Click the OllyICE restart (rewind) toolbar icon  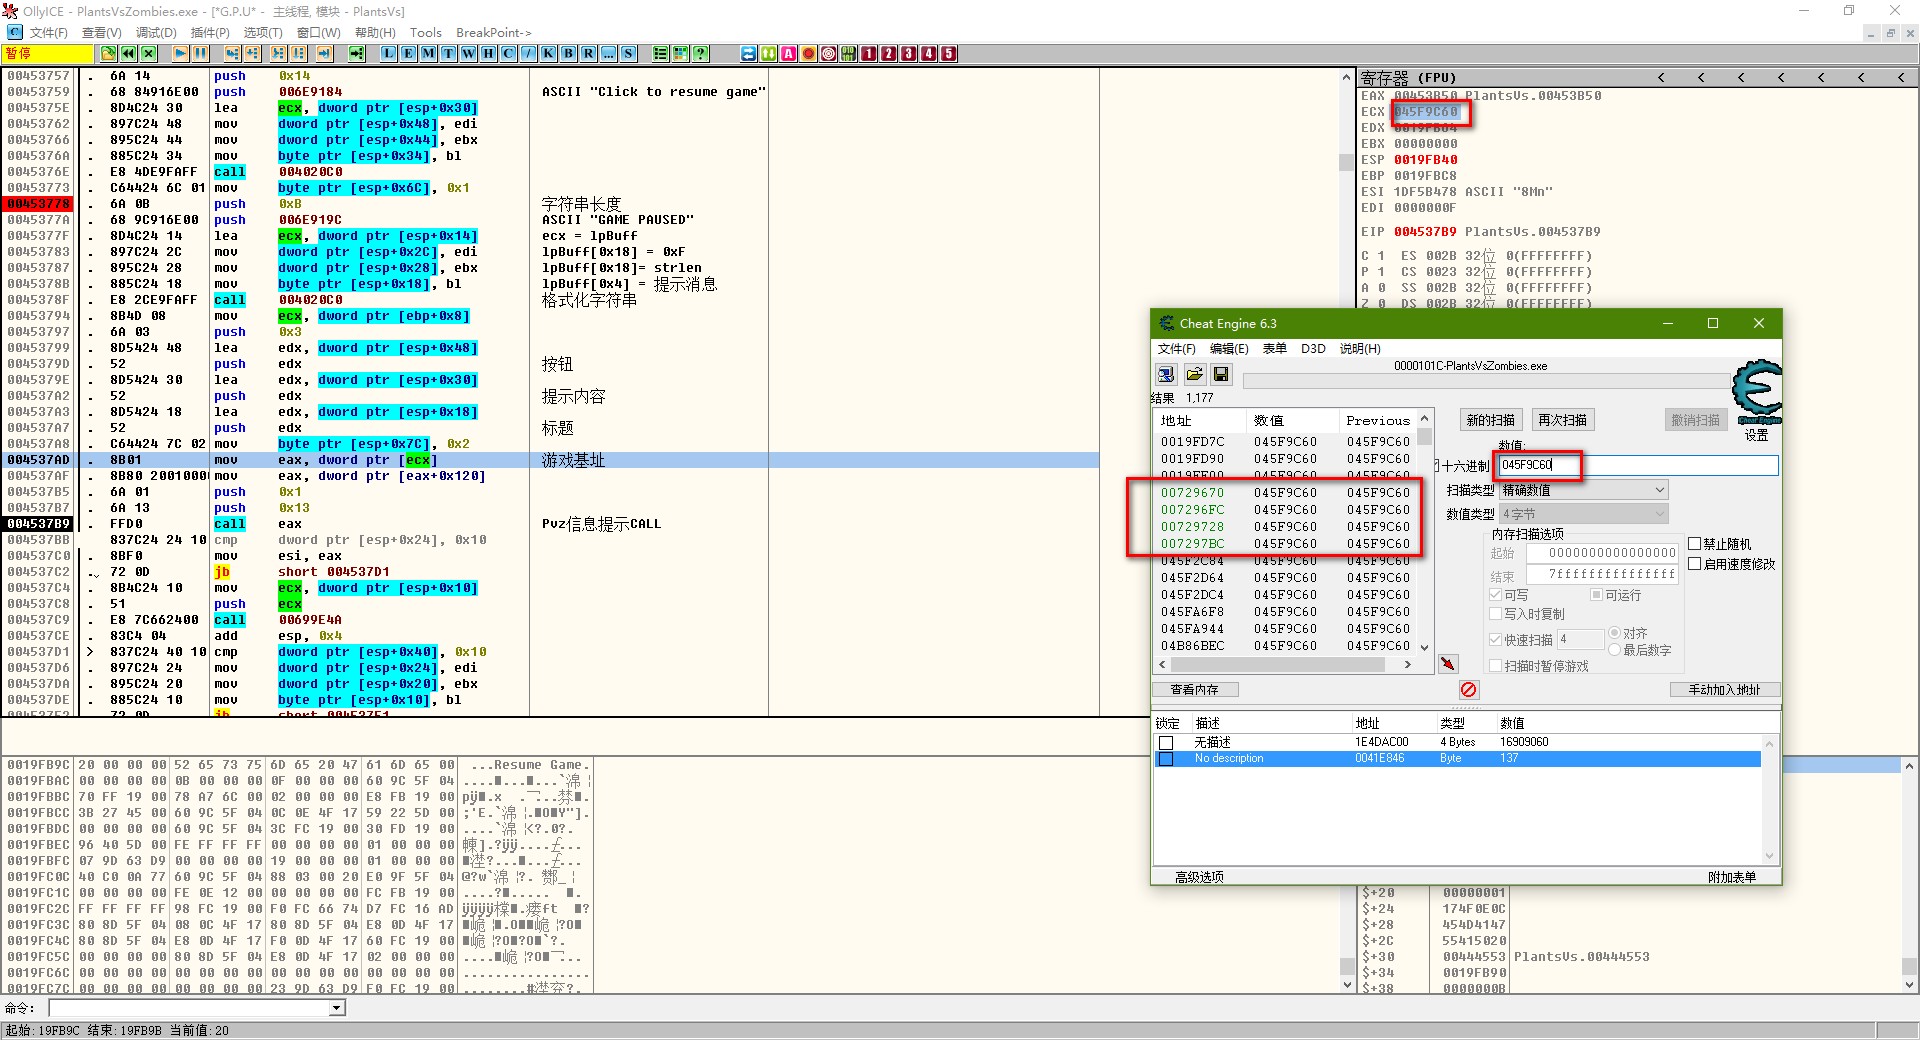click(128, 54)
